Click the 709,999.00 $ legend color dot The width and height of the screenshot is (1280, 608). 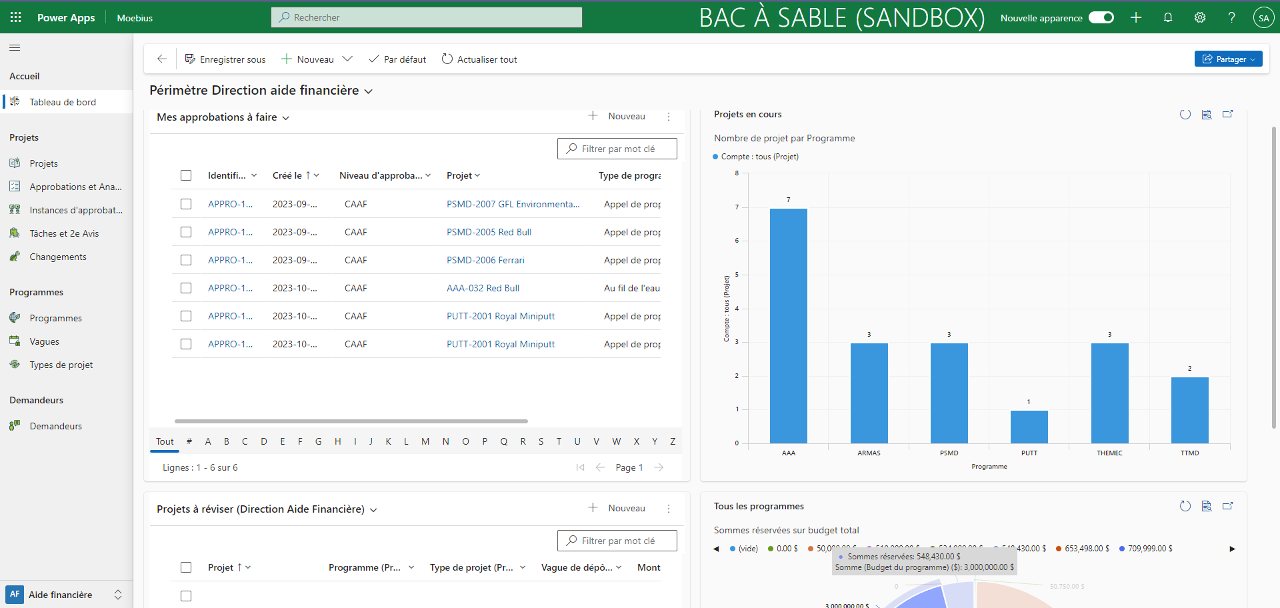1123,548
